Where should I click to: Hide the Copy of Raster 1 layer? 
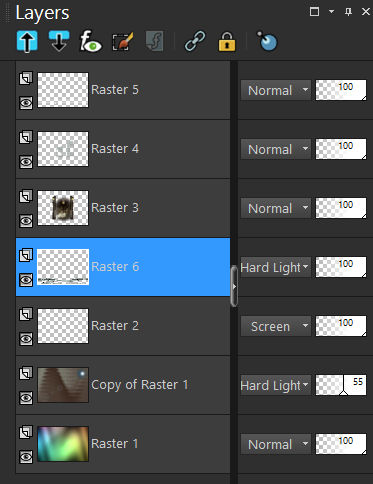[26, 398]
